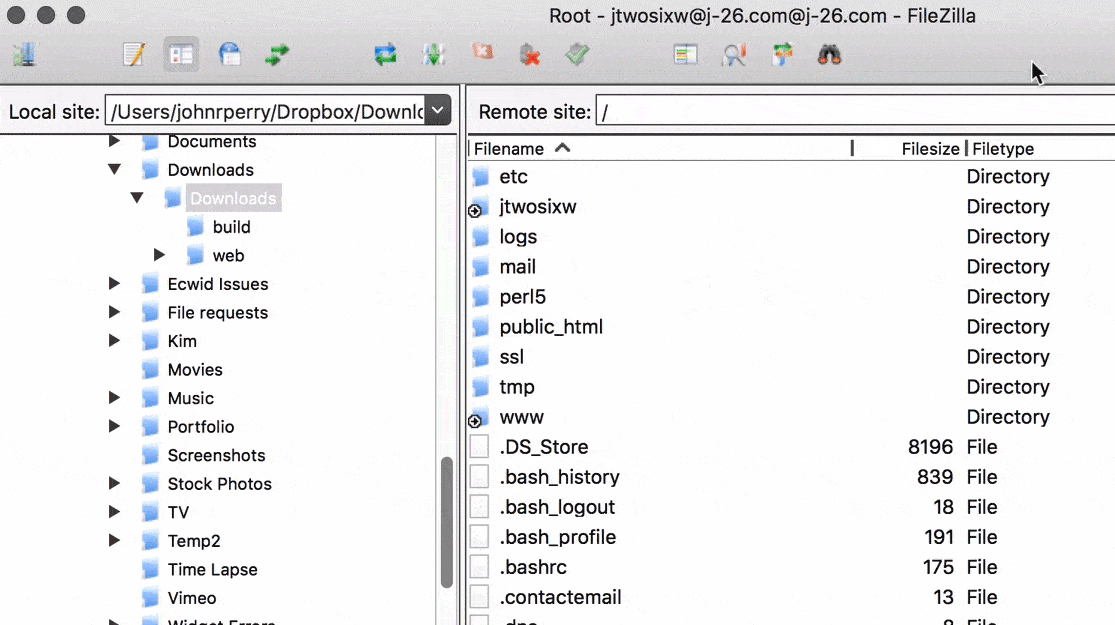
Task: Click the link-folder icon beside www
Action: [479, 418]
